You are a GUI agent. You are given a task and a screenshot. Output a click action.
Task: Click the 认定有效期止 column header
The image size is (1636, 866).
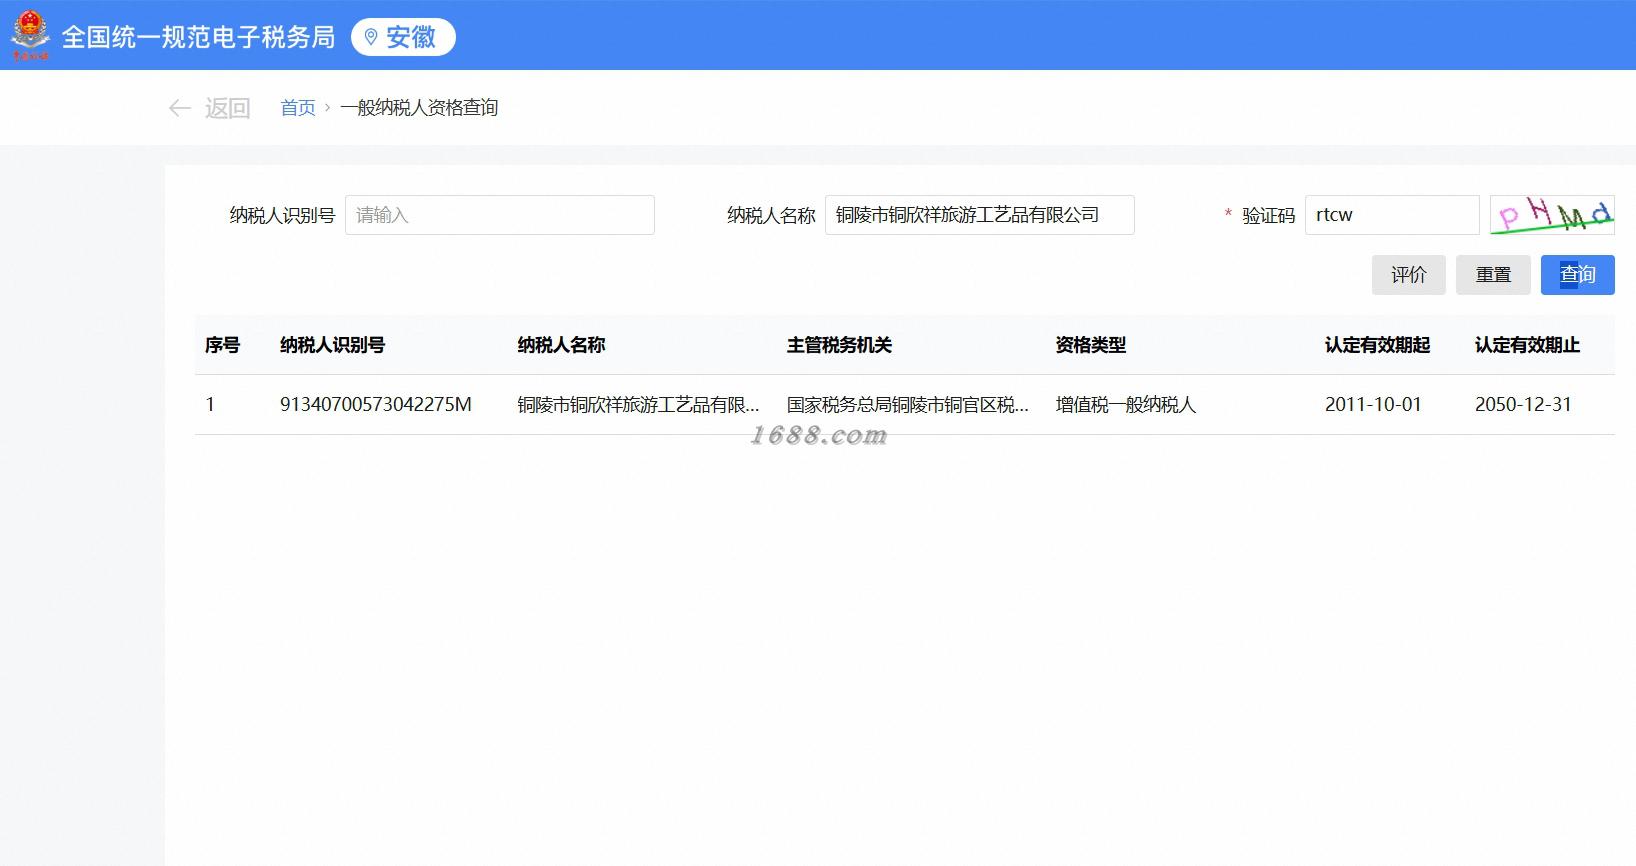pos(1528,345)
